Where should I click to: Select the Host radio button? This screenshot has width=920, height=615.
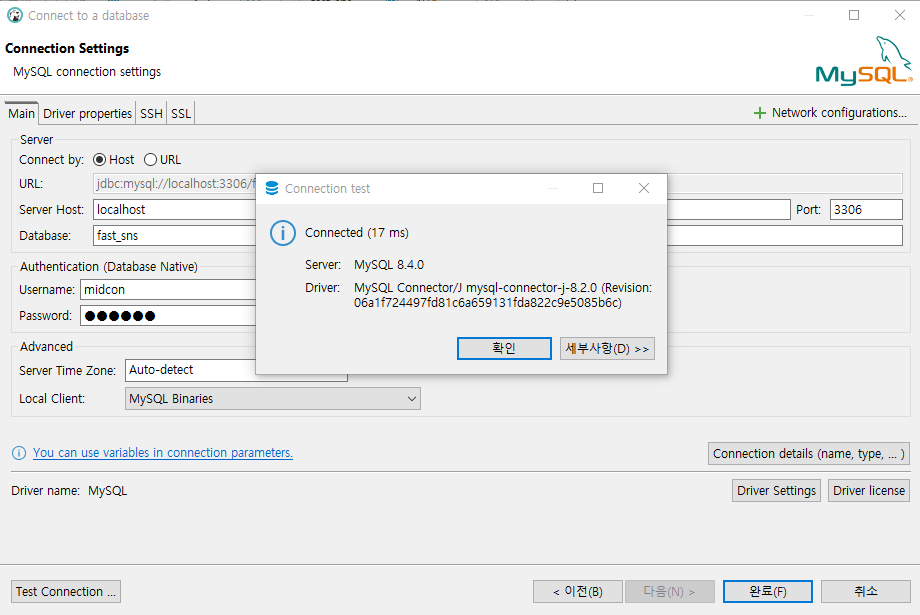coord(100,160)
